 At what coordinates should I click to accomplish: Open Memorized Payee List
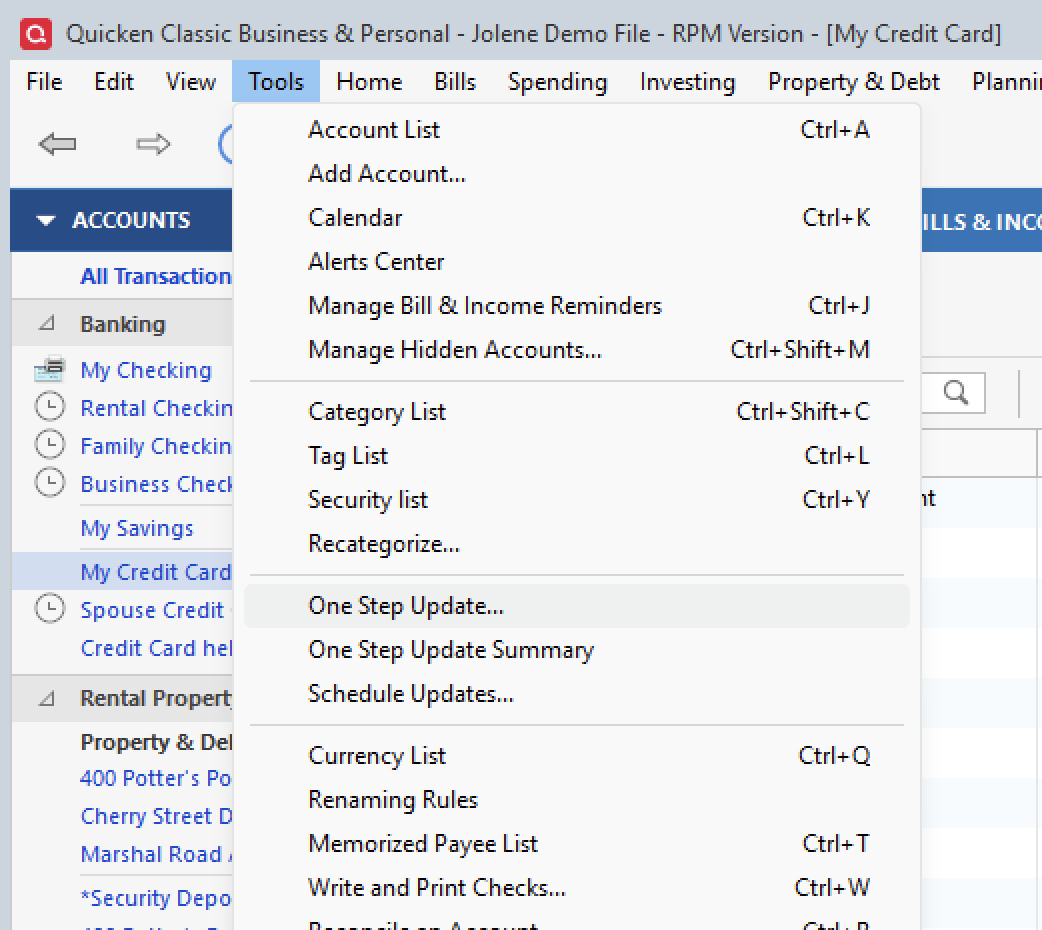coord(576,844)
